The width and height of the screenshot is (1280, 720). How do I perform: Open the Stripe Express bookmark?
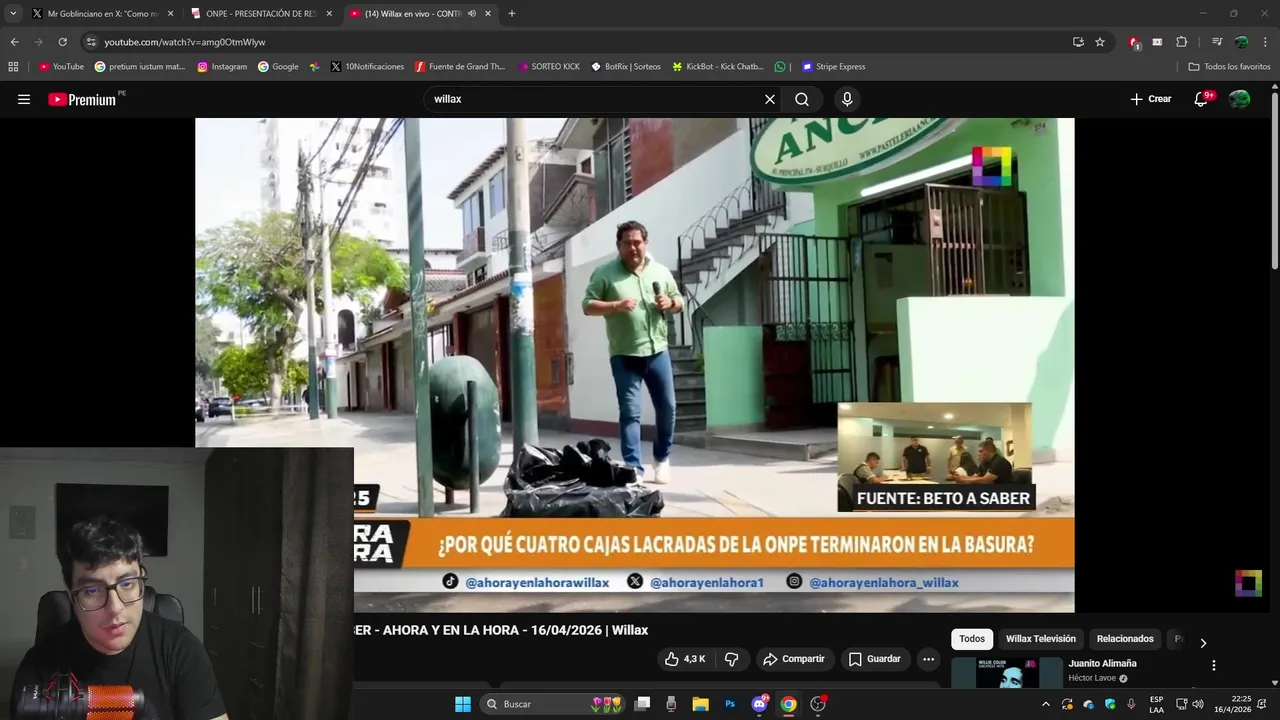point(833,67)
